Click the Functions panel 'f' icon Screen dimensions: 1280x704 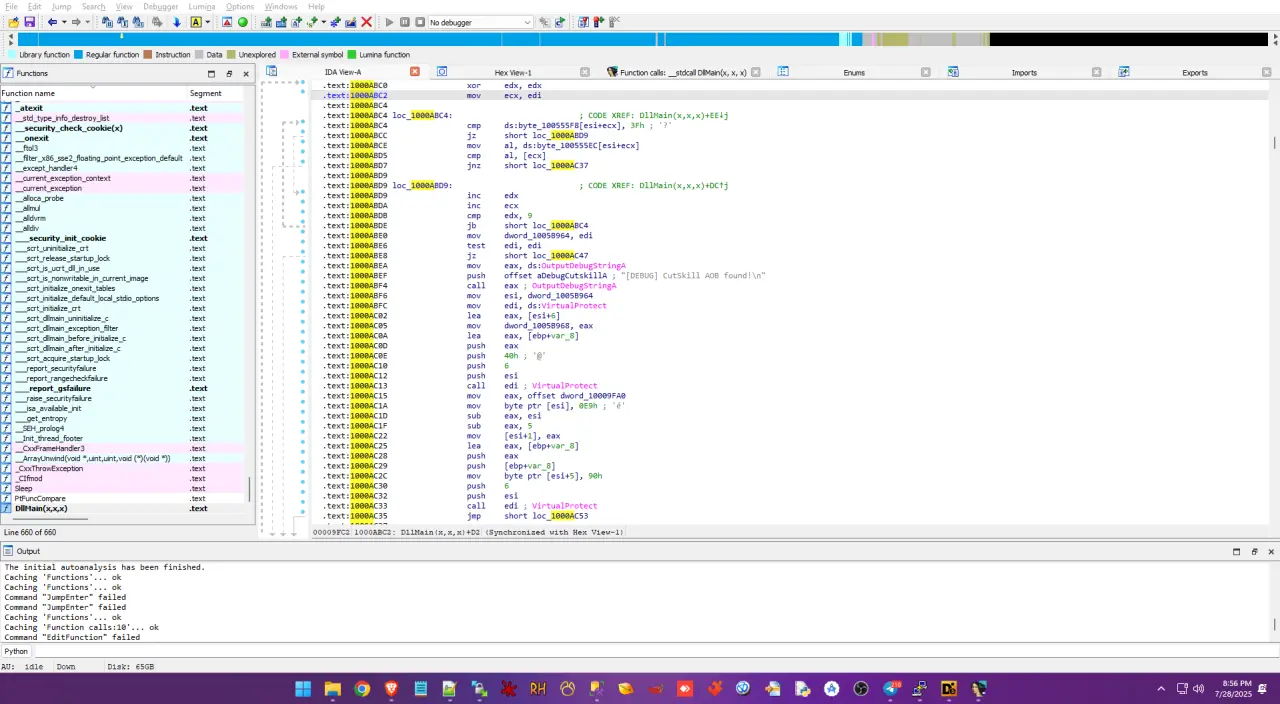[x=7, y=73]
